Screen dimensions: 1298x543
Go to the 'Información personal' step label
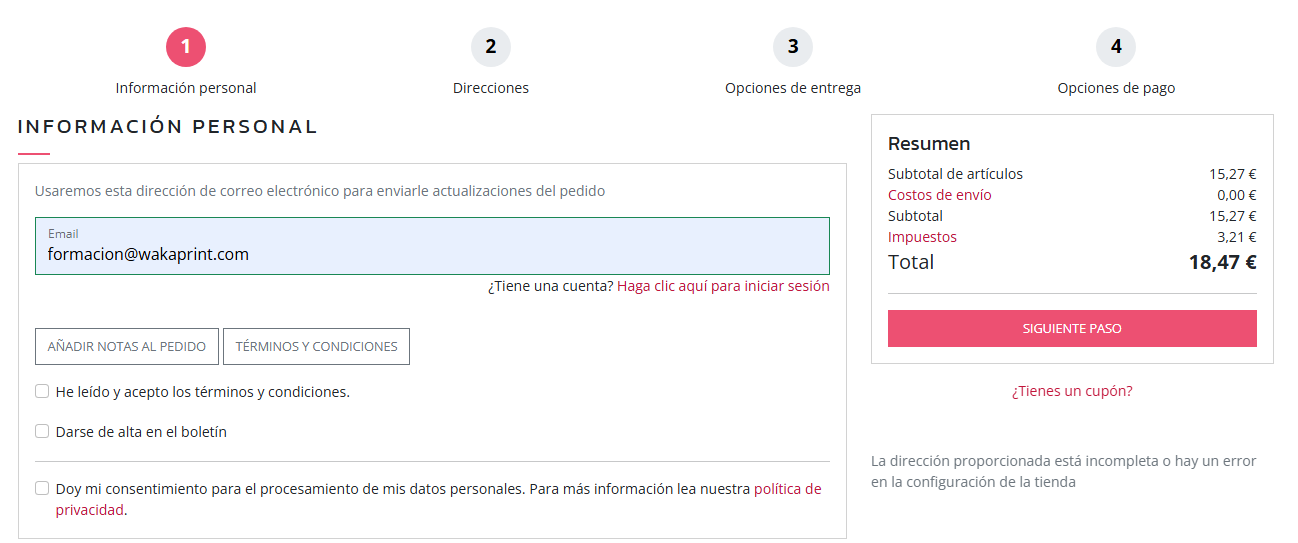pos(186,88)
